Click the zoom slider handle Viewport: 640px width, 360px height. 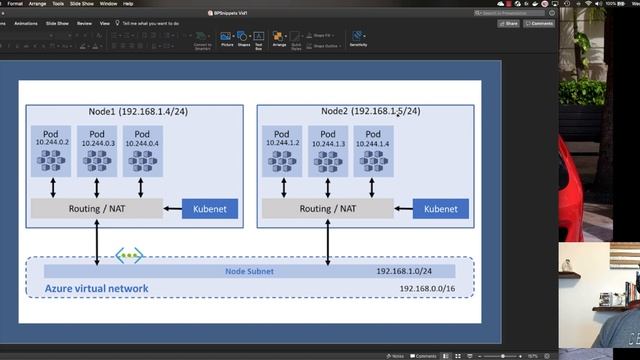pyautogui.click(x=503, y=356)
